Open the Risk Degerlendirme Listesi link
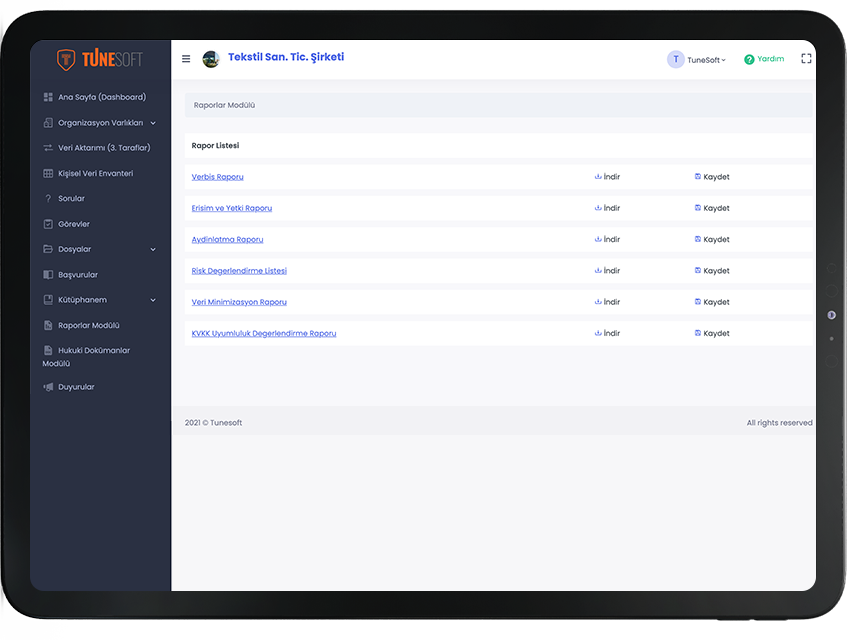 pos(239,271)
